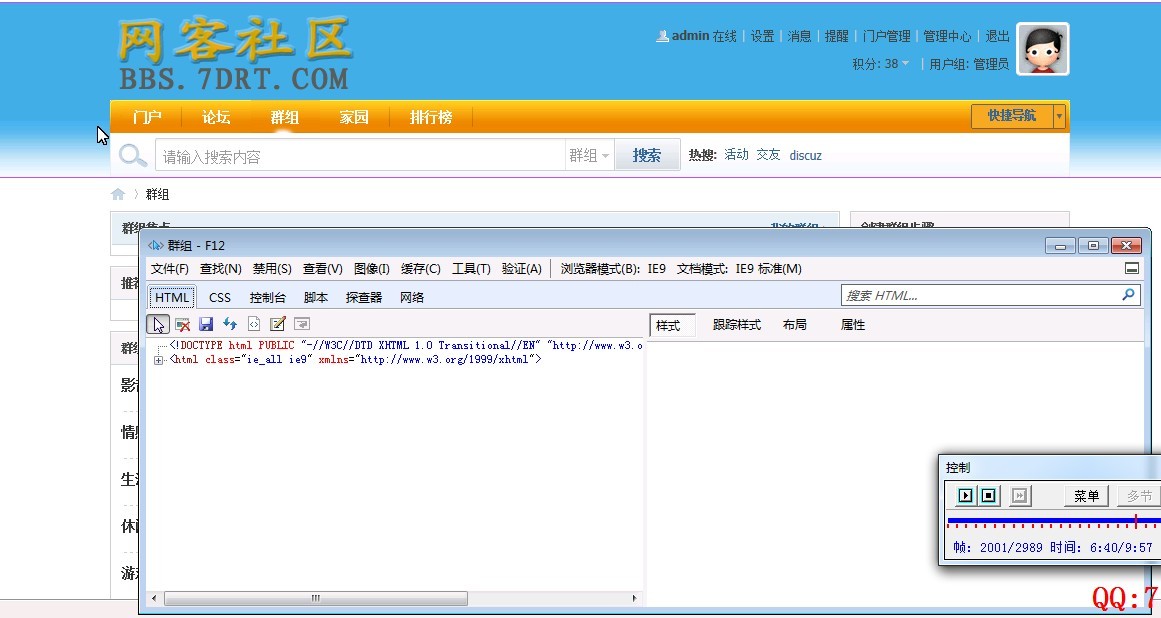
Task: Switch to the 脚本 tab
Action: [315, 298]
